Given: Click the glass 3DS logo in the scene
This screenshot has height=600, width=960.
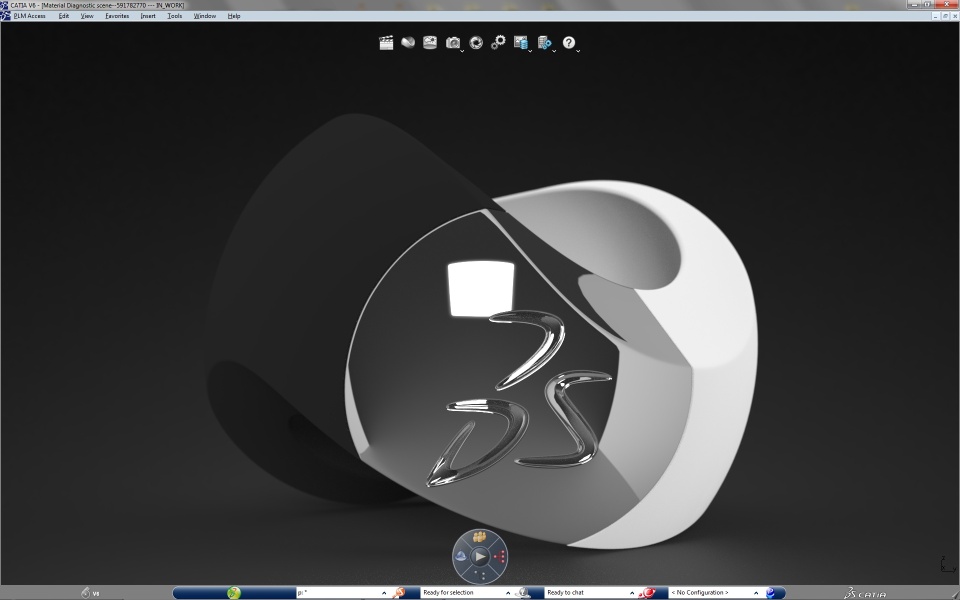Looking at the screenshot, I should (519, 398).
